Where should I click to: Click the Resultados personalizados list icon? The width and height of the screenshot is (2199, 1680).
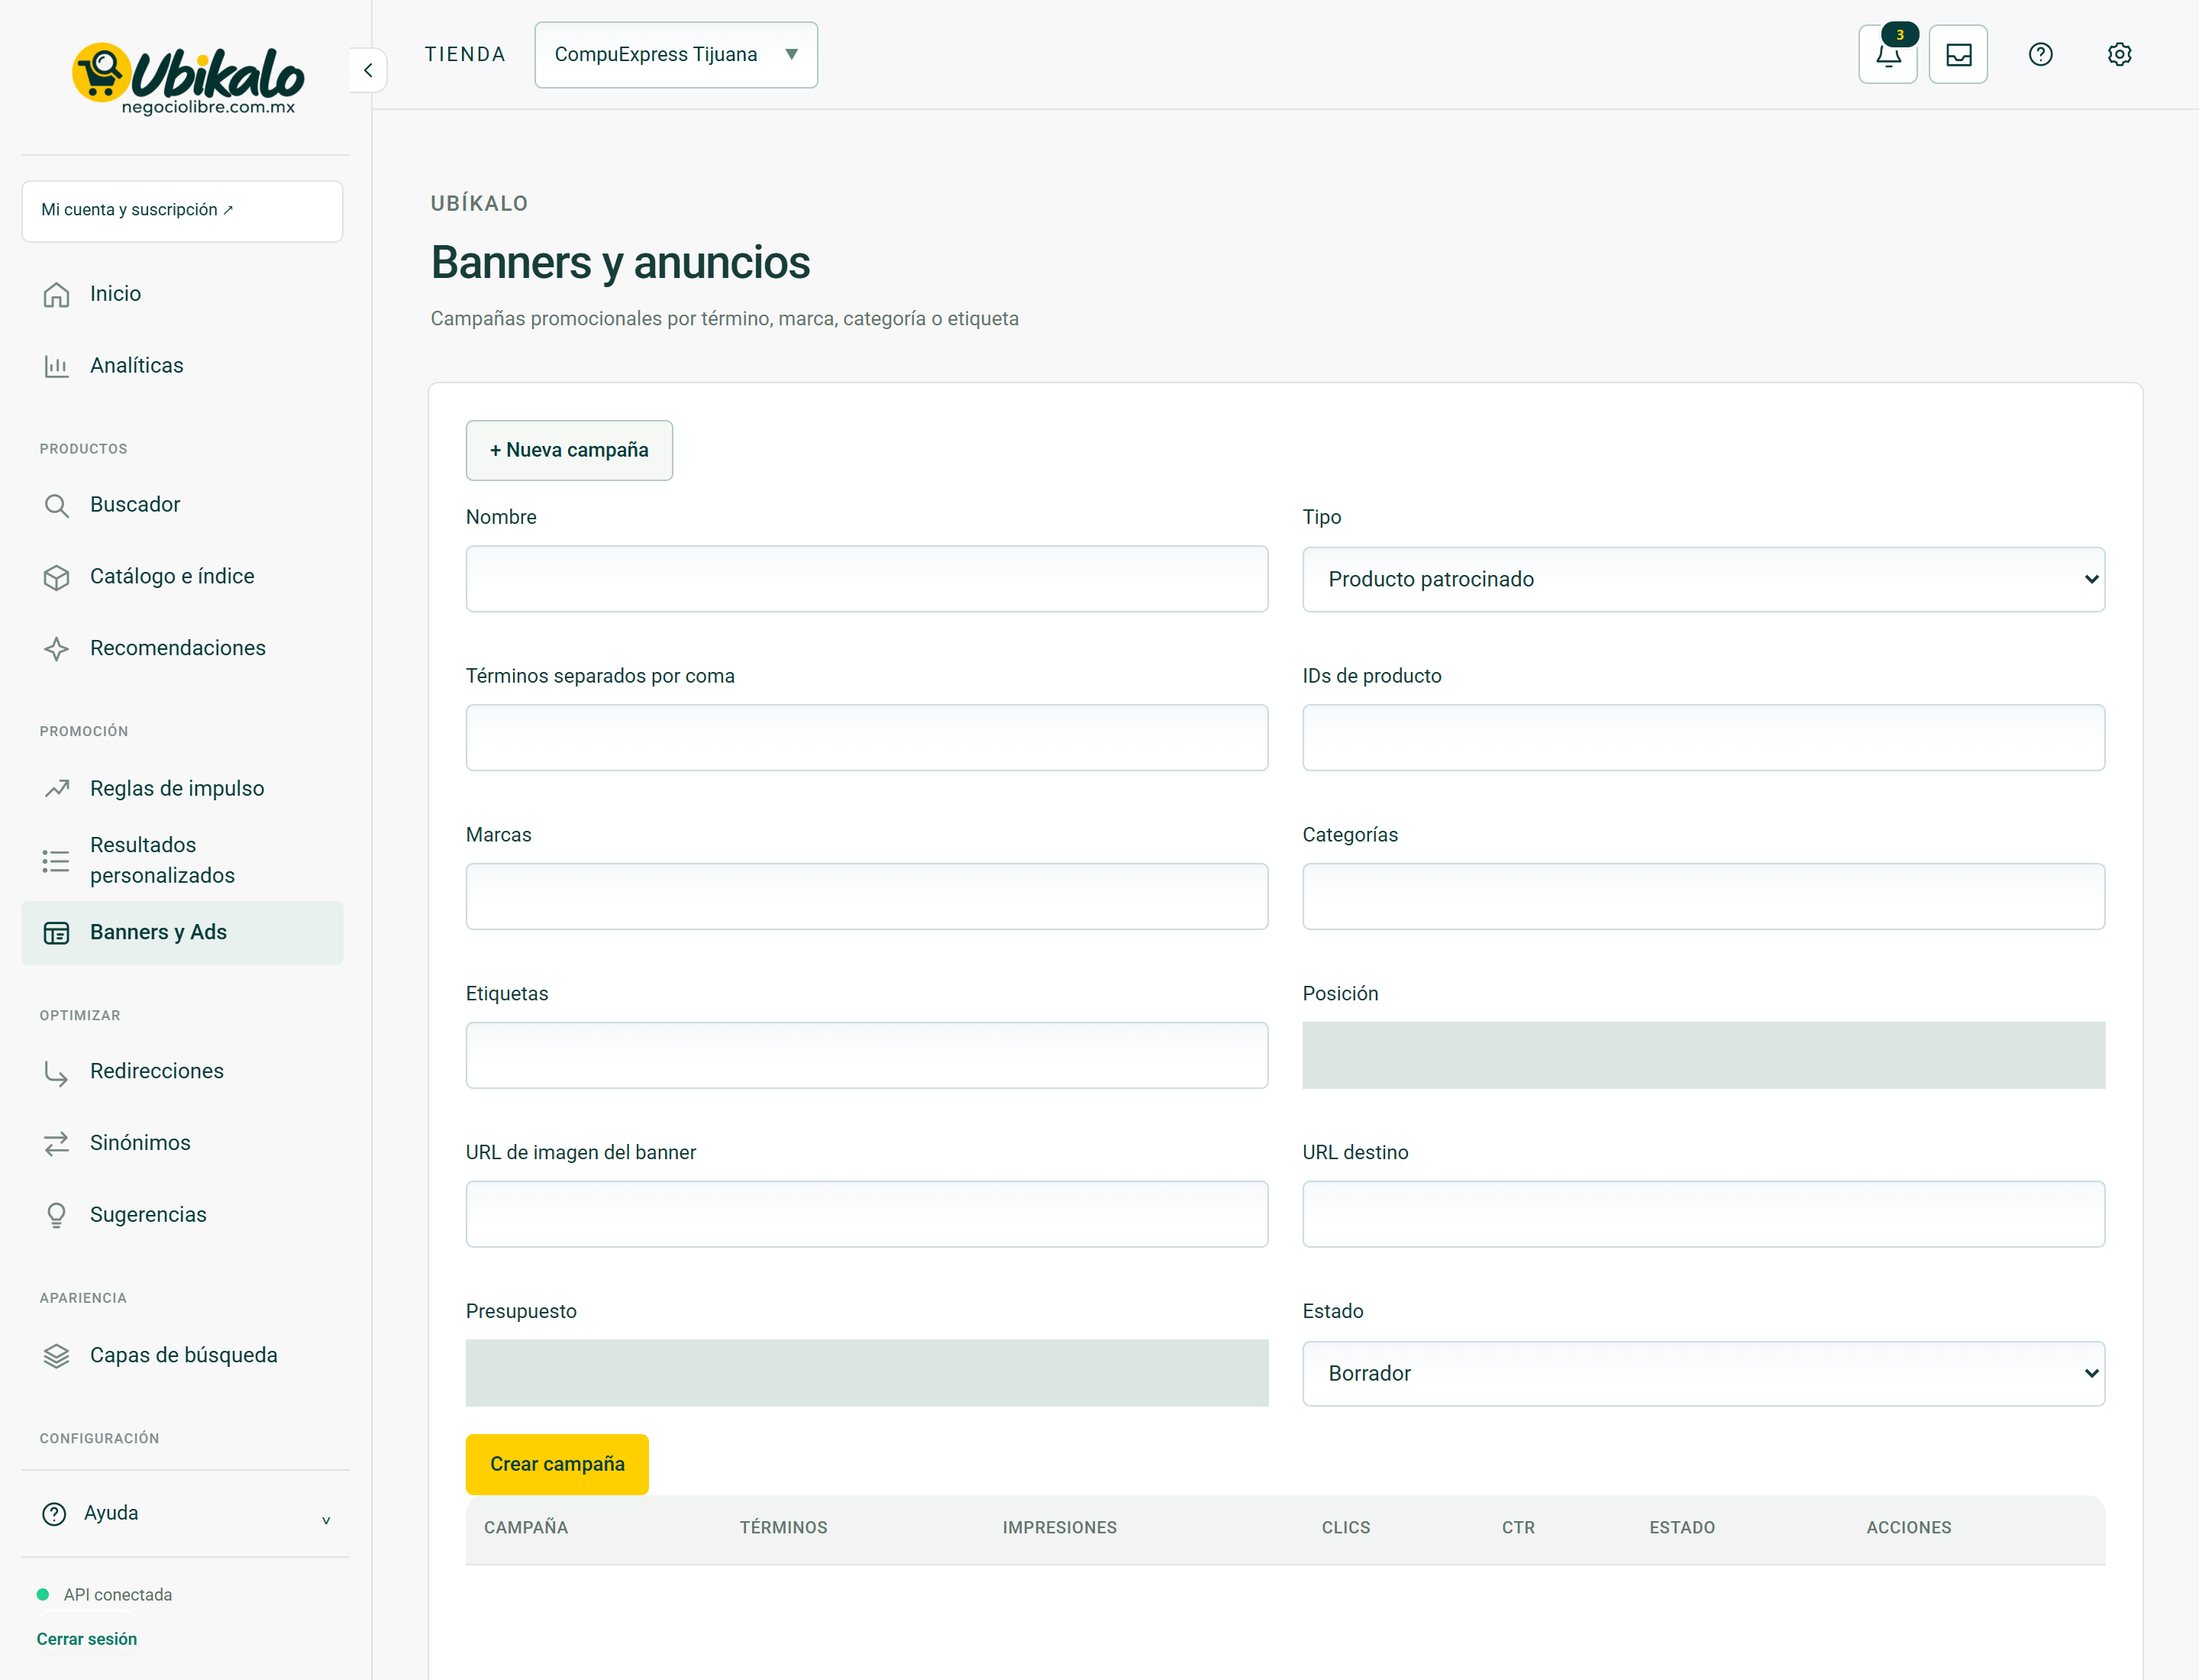coord(56,861)
